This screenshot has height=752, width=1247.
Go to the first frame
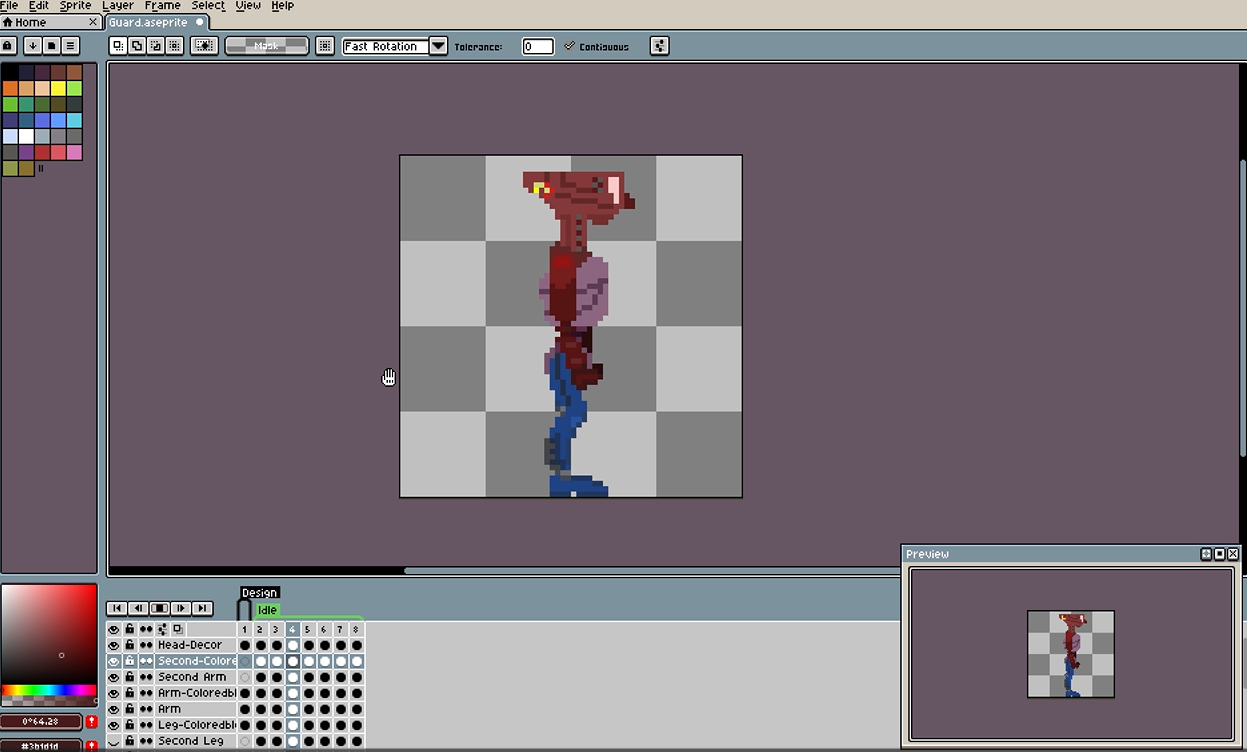click(x=116, y=608)
